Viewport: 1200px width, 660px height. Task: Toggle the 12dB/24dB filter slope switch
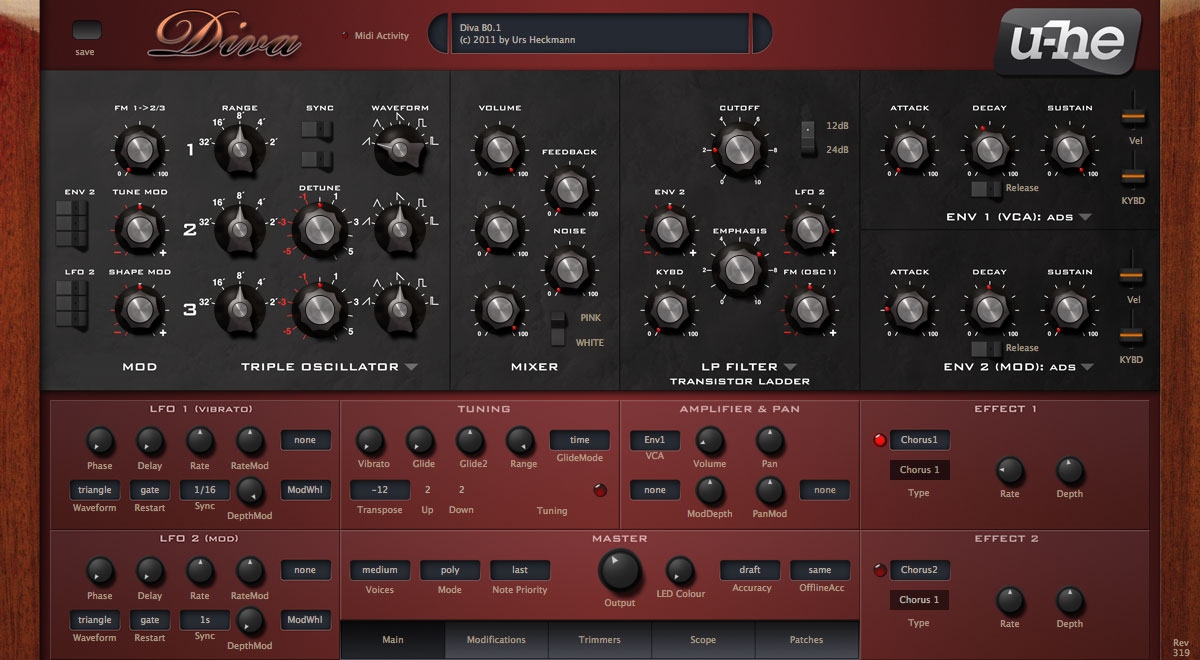pyautogui.click(x=808, y=136)
